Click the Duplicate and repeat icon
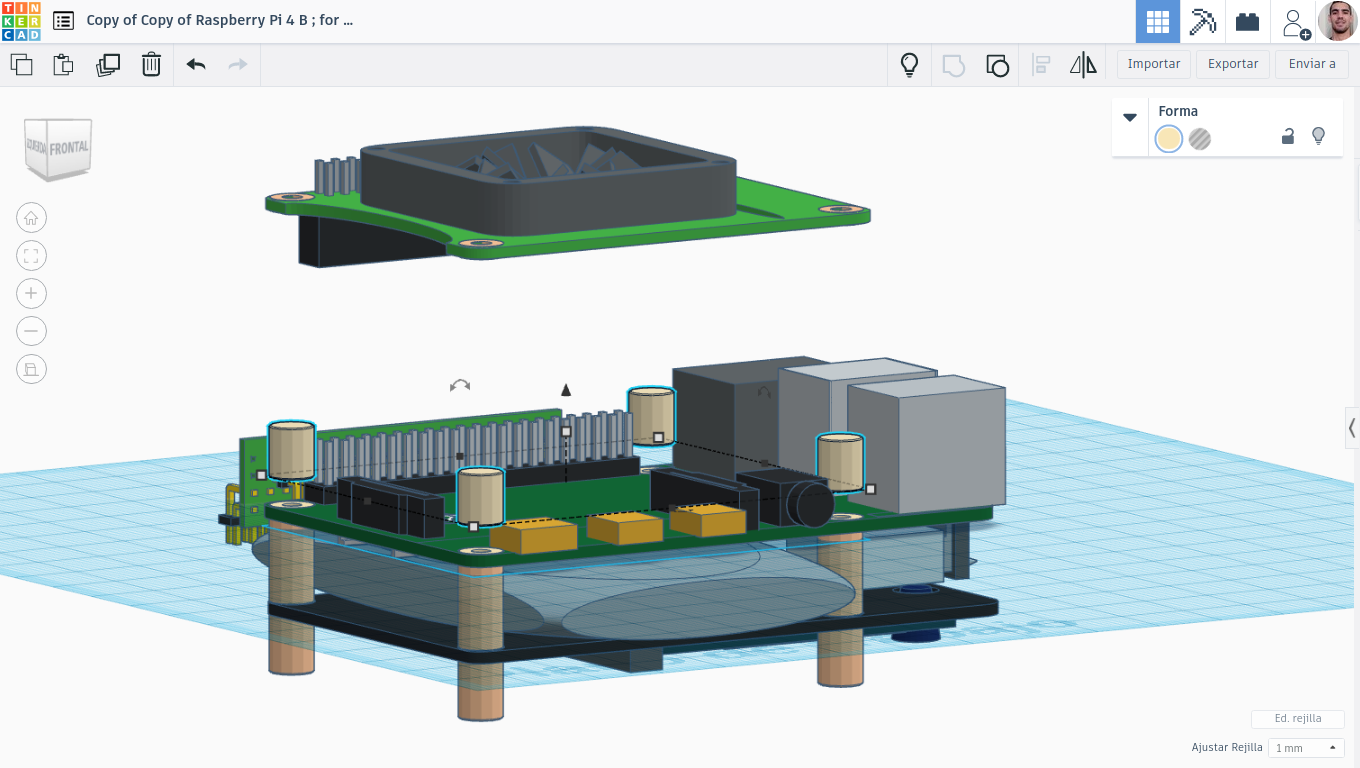The height and width of the screenshot is (768, 1360). [107, 65]
